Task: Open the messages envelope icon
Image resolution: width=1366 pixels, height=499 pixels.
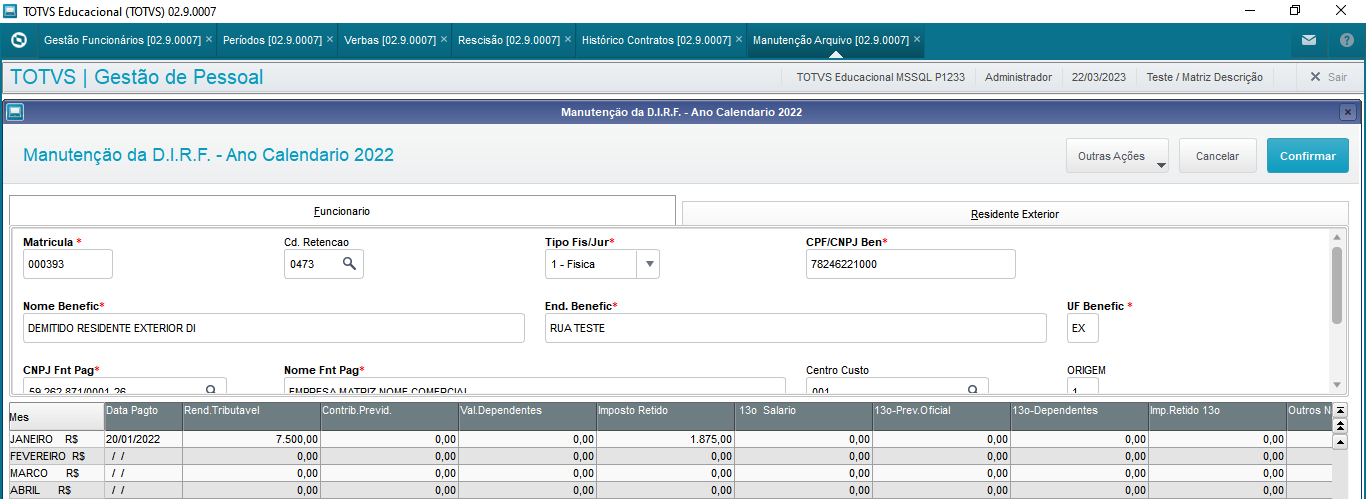Action: click(x=1309, y=41)
